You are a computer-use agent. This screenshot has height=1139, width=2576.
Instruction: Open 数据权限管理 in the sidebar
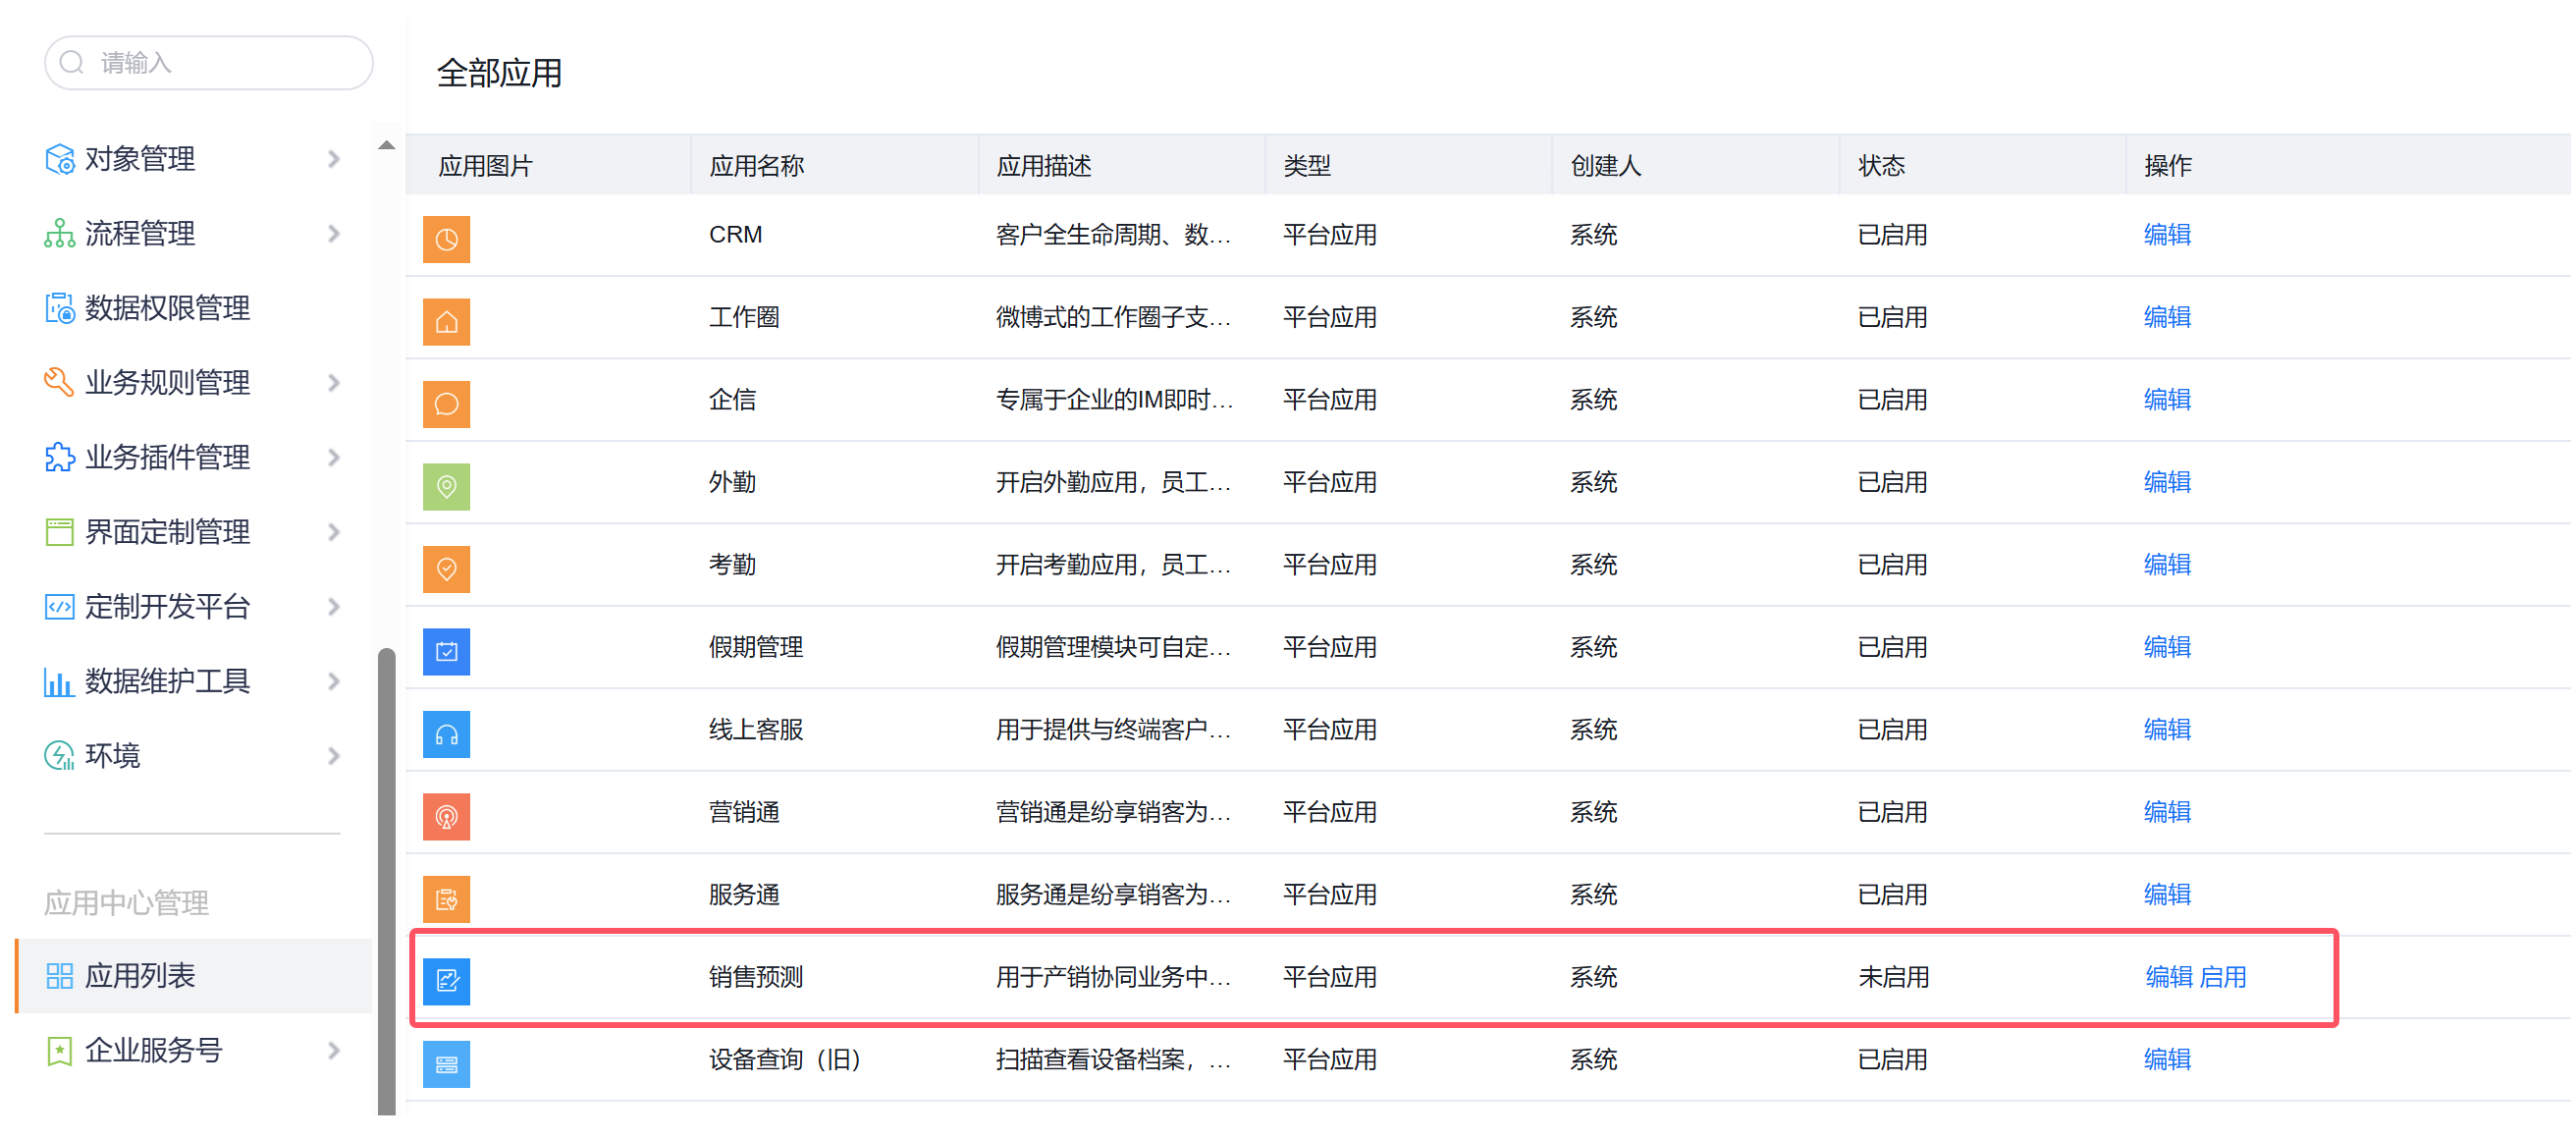[167, 308]
